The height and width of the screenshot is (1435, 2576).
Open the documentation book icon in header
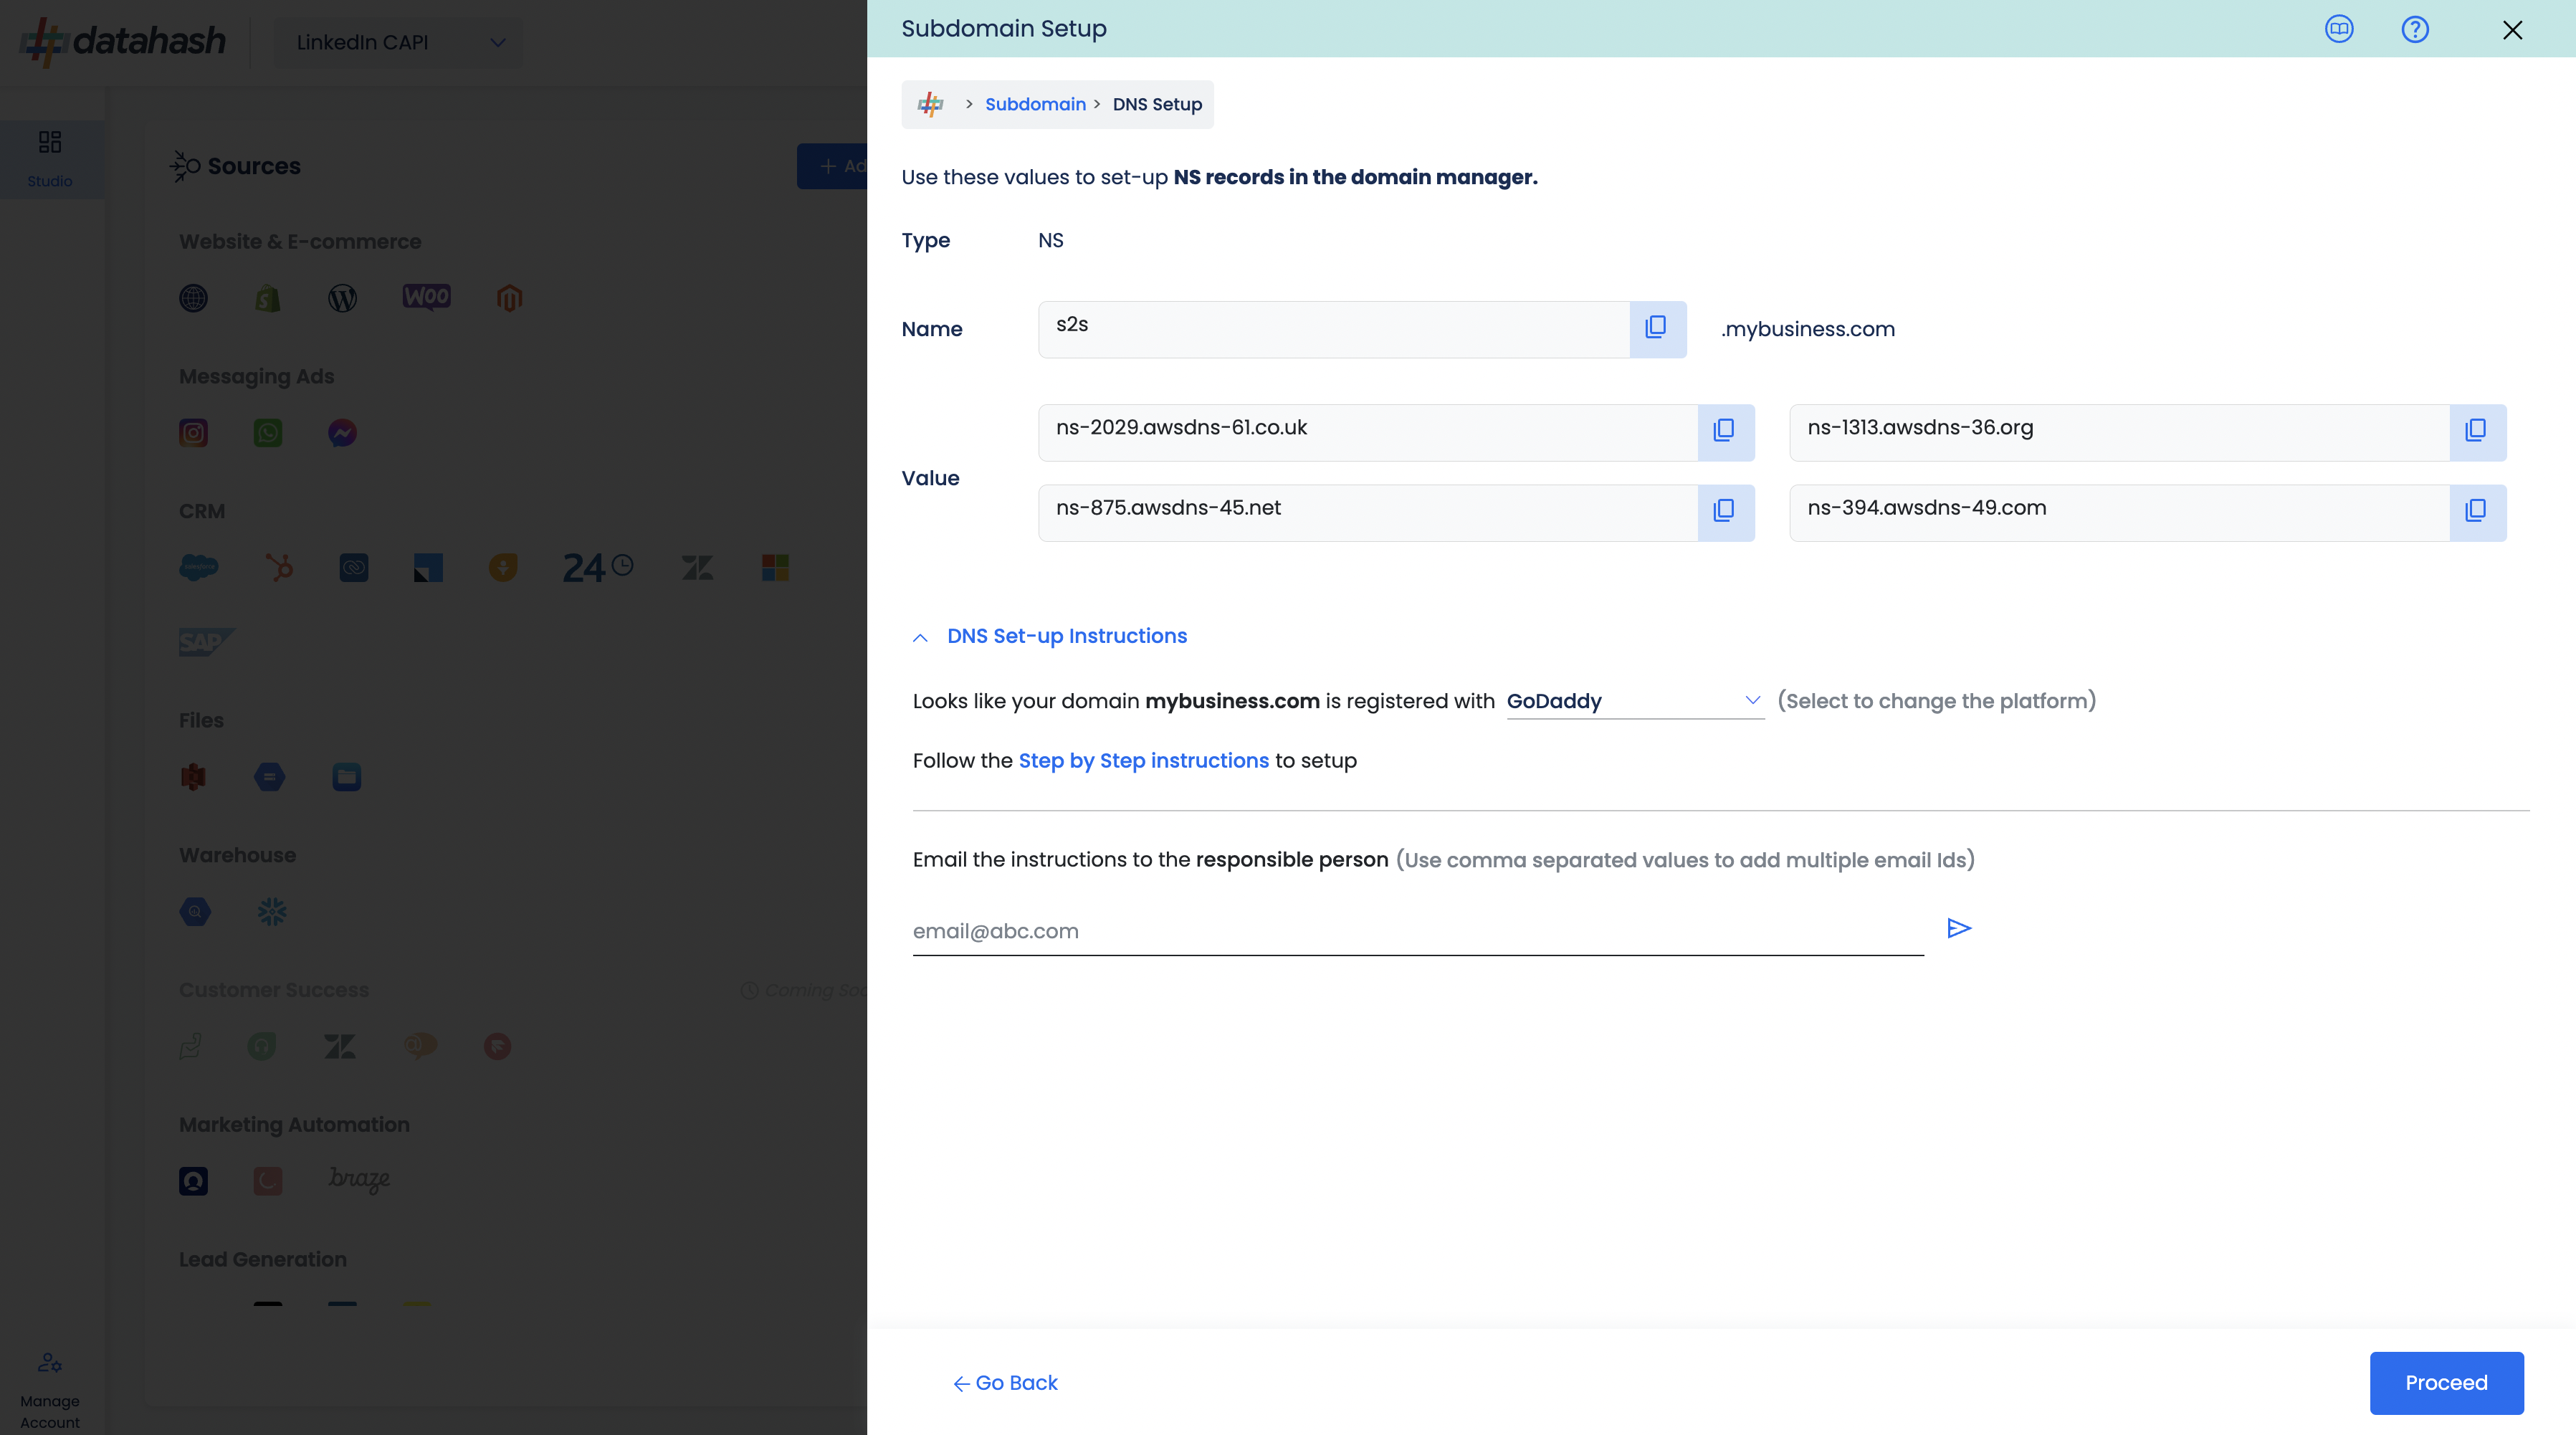[2339, 29]
